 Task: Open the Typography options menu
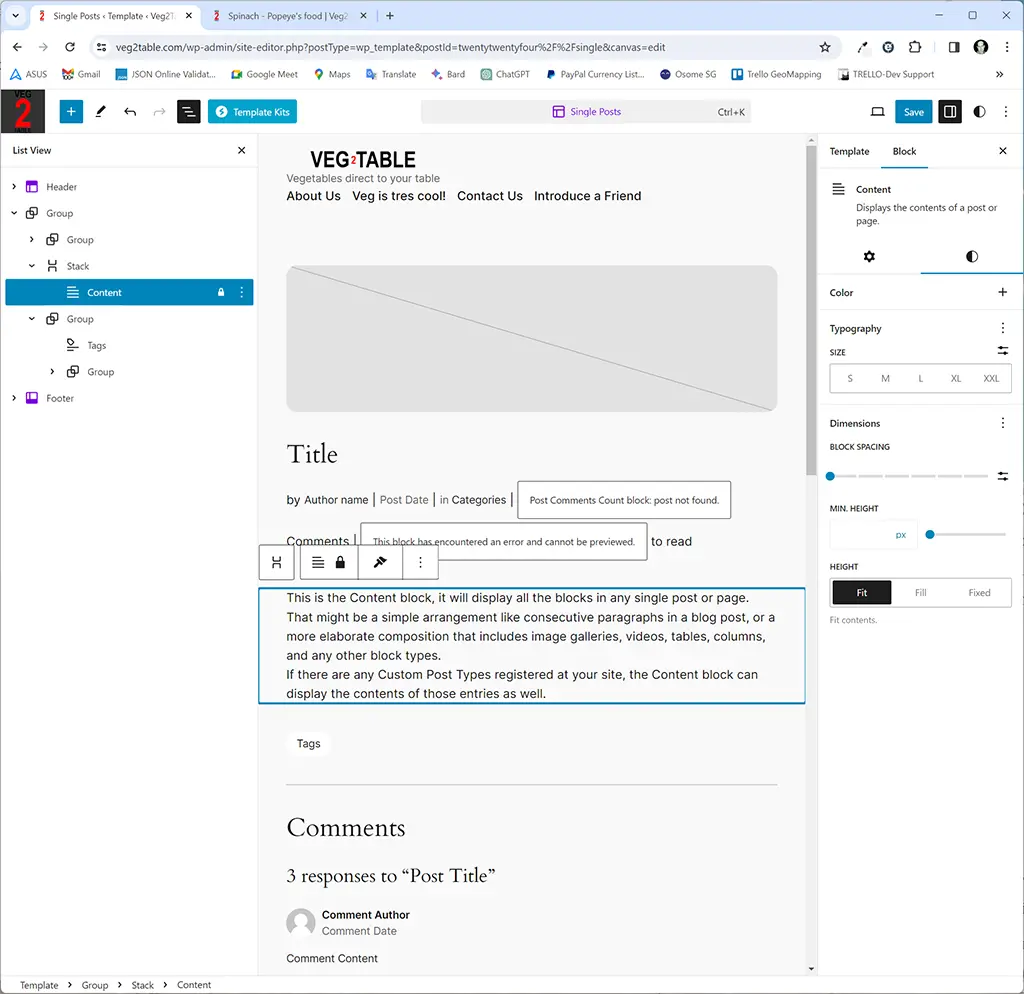(x=1002, y=328)
